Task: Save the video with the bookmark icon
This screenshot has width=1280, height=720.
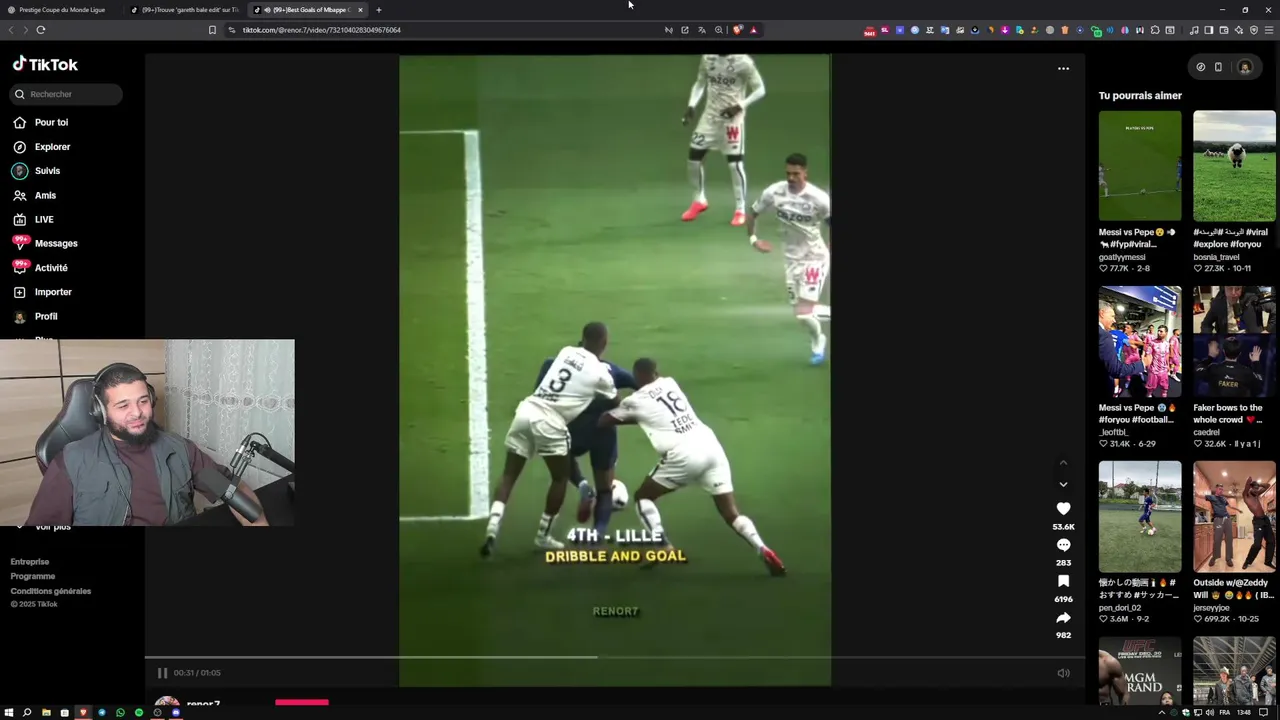Action: coord(1063,581)
